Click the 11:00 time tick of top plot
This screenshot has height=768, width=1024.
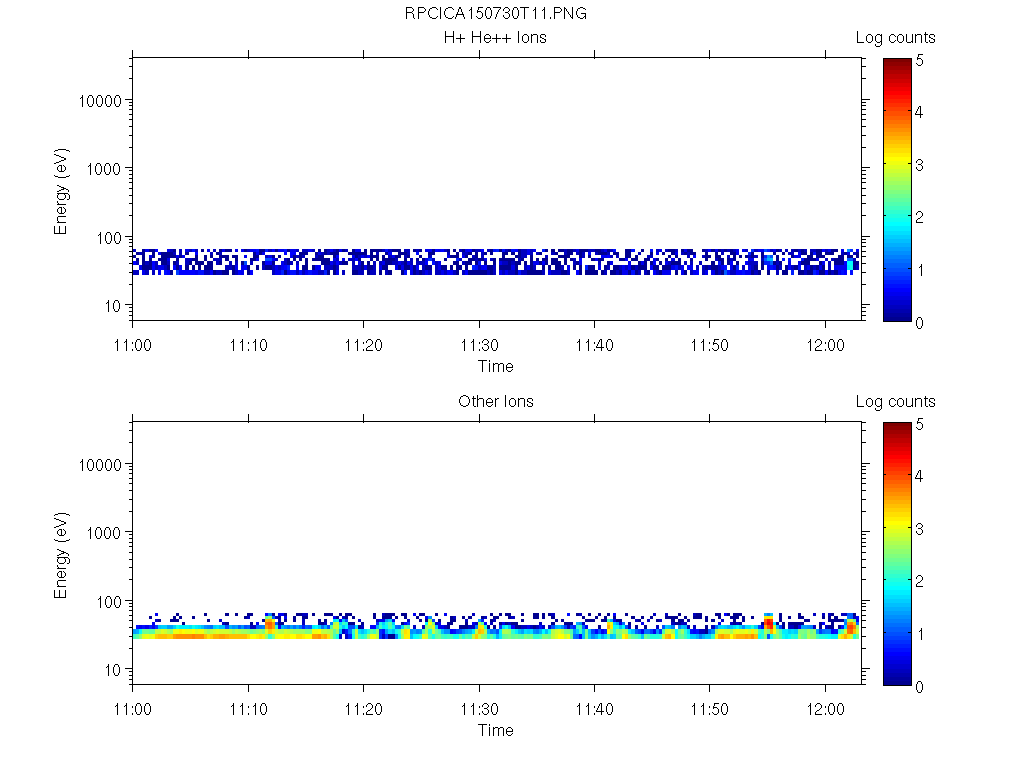coord(133,345)
